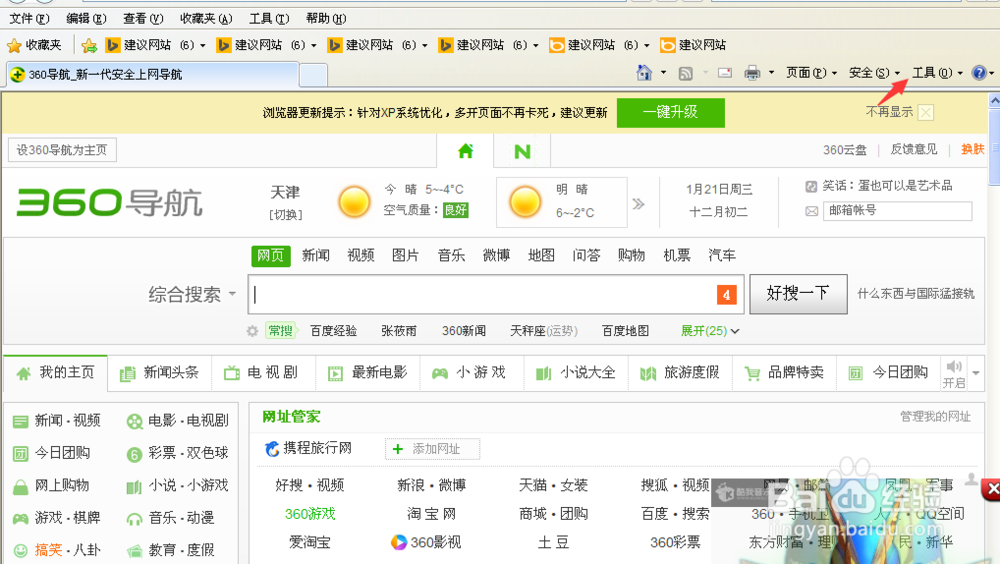Viewport: 1000px width, 564px height.
Task: Click the 360导航 logo
Action: pyautogui.click(x=109, y=202)
